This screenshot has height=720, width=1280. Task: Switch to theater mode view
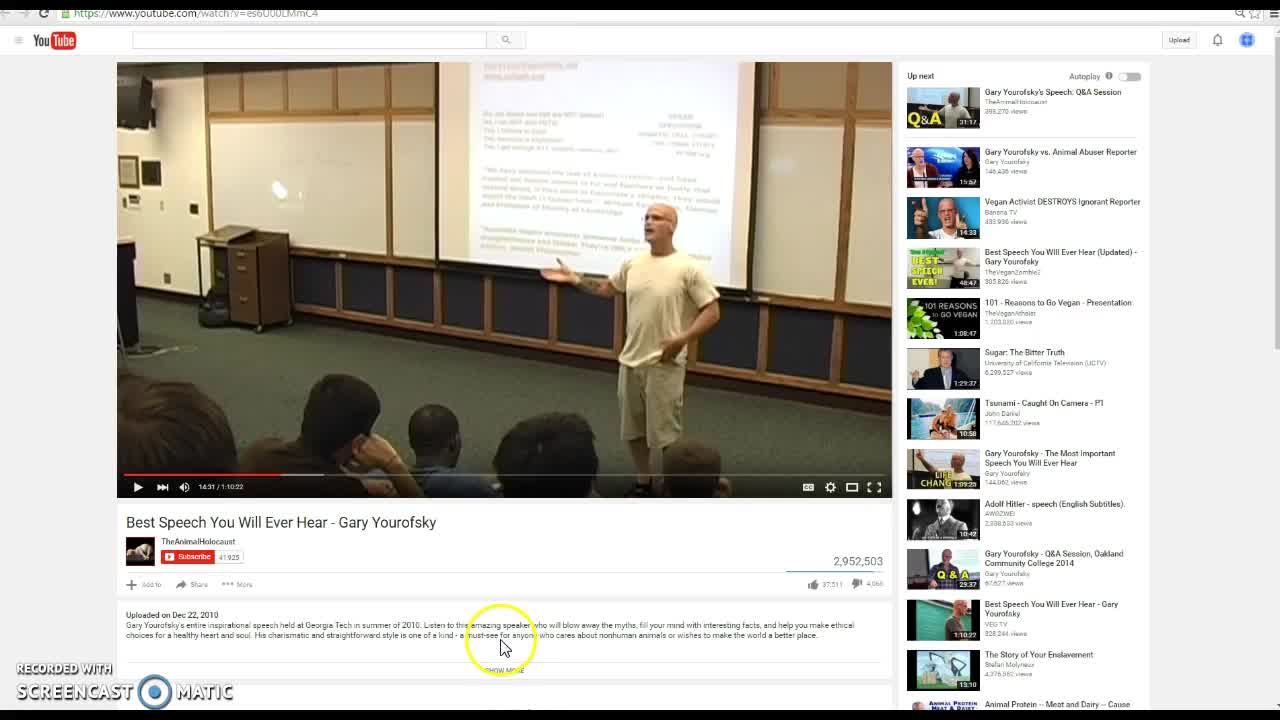coord(852,487)
